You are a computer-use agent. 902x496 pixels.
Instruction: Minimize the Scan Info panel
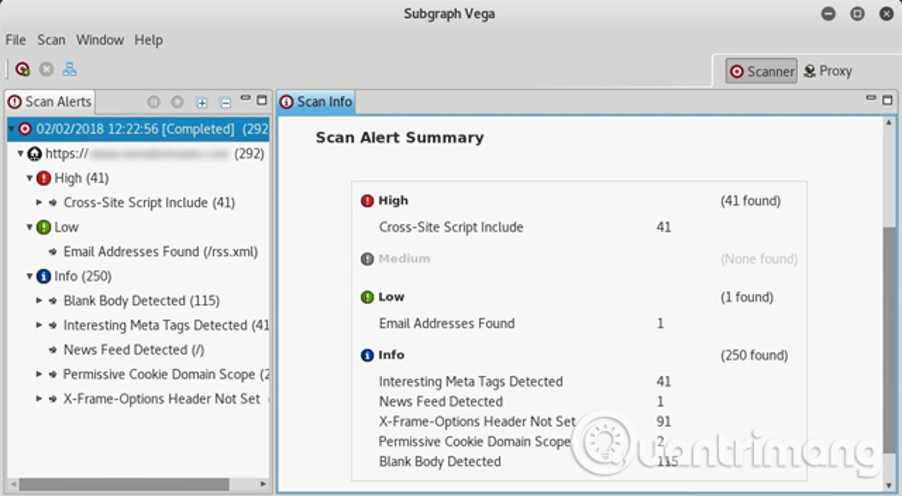pos(872,100)
